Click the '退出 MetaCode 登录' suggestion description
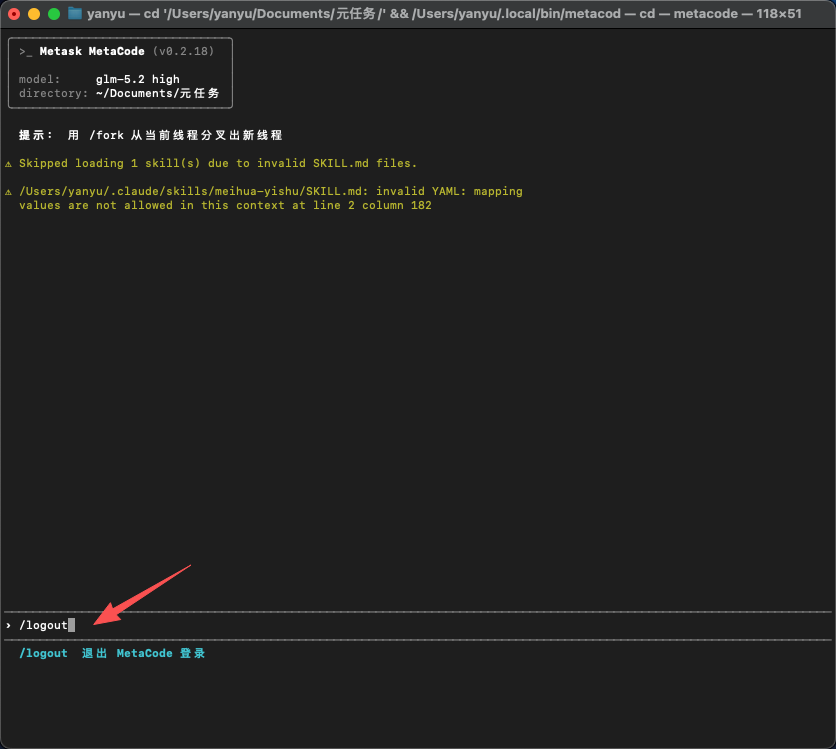Image resolution: width=836 pixels, height=749 pixels. click(143, 653)
